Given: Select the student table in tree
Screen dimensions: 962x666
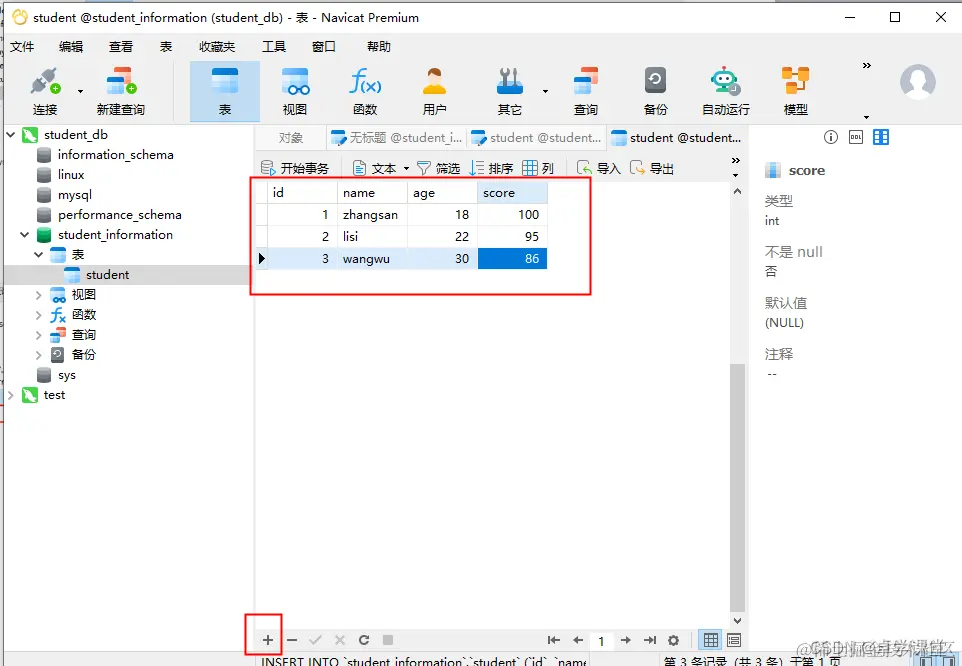Looking at the screenshot, I should tap(107, 275).
